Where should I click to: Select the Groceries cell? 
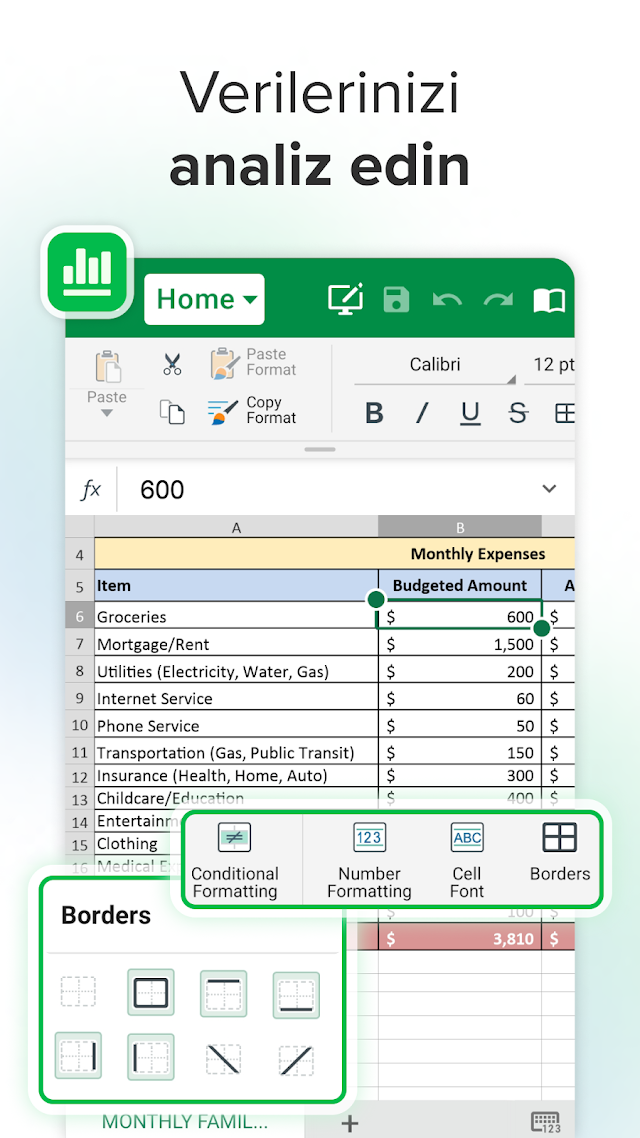pyautogui.click(x=237, y=617)
